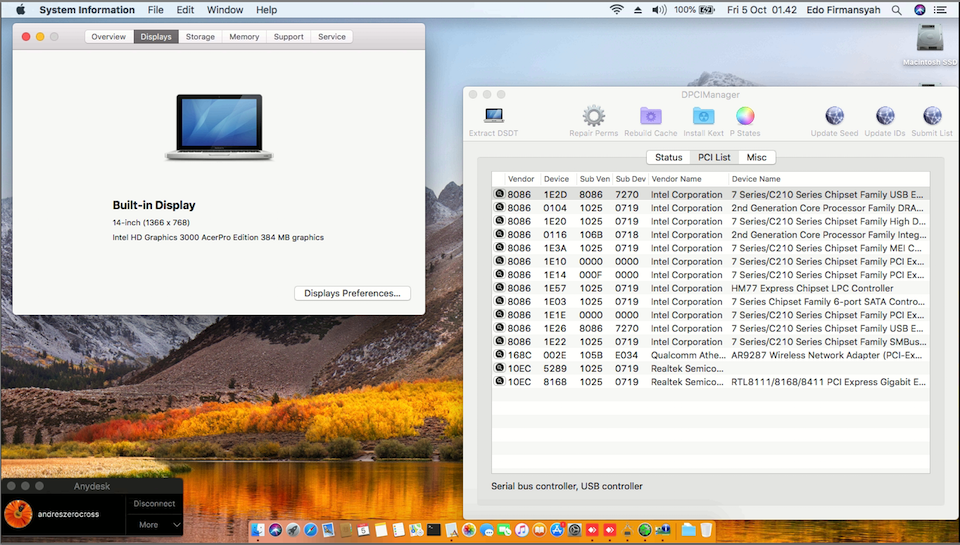Image resolution: width=960 pixels, height=545 pixels.
Task: Open Edo Firmansyah user menu
Action: pos(843,10)
